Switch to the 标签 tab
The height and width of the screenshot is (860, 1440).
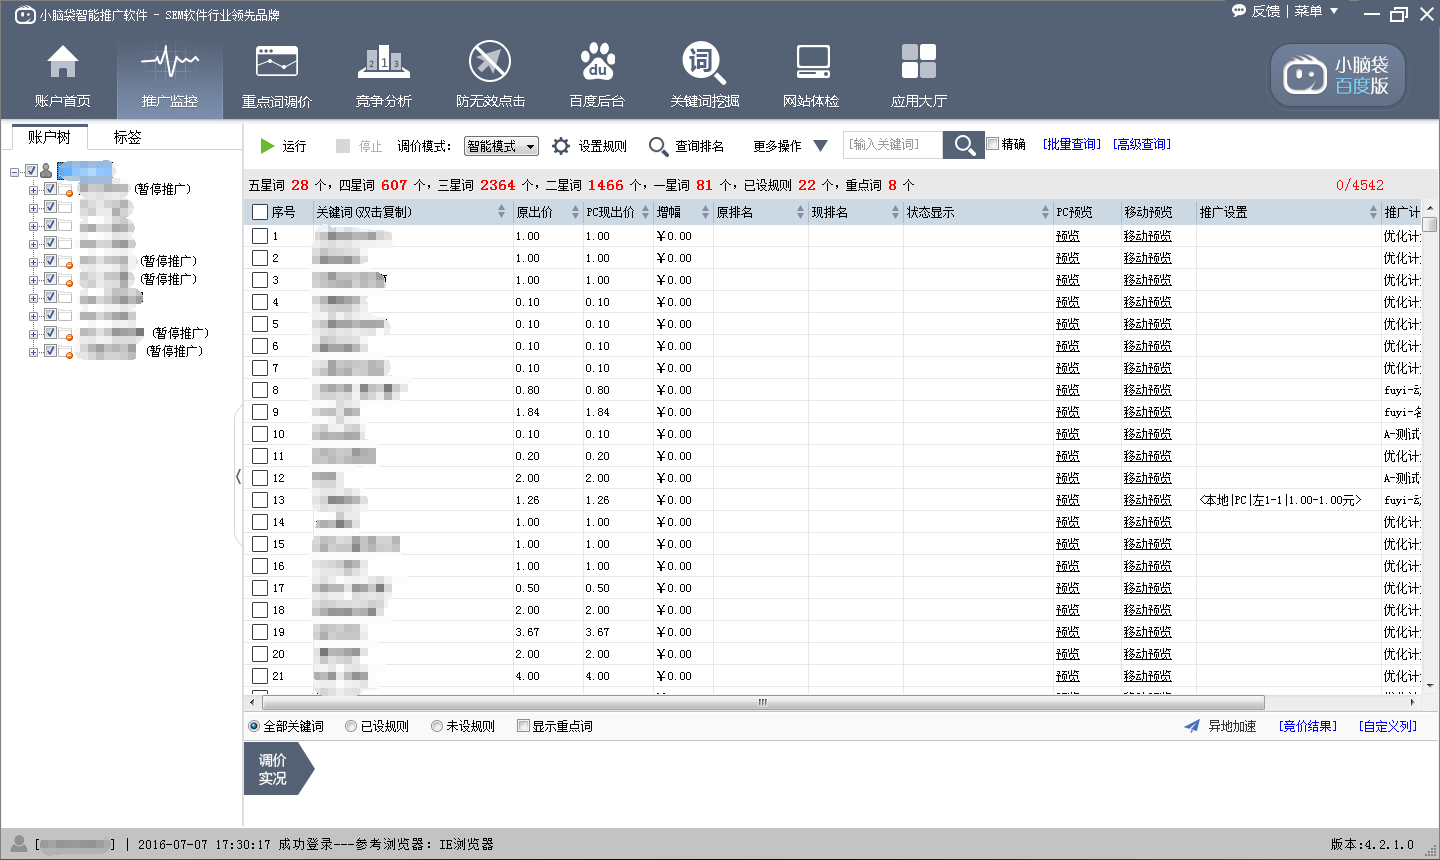tap(127, 137)
